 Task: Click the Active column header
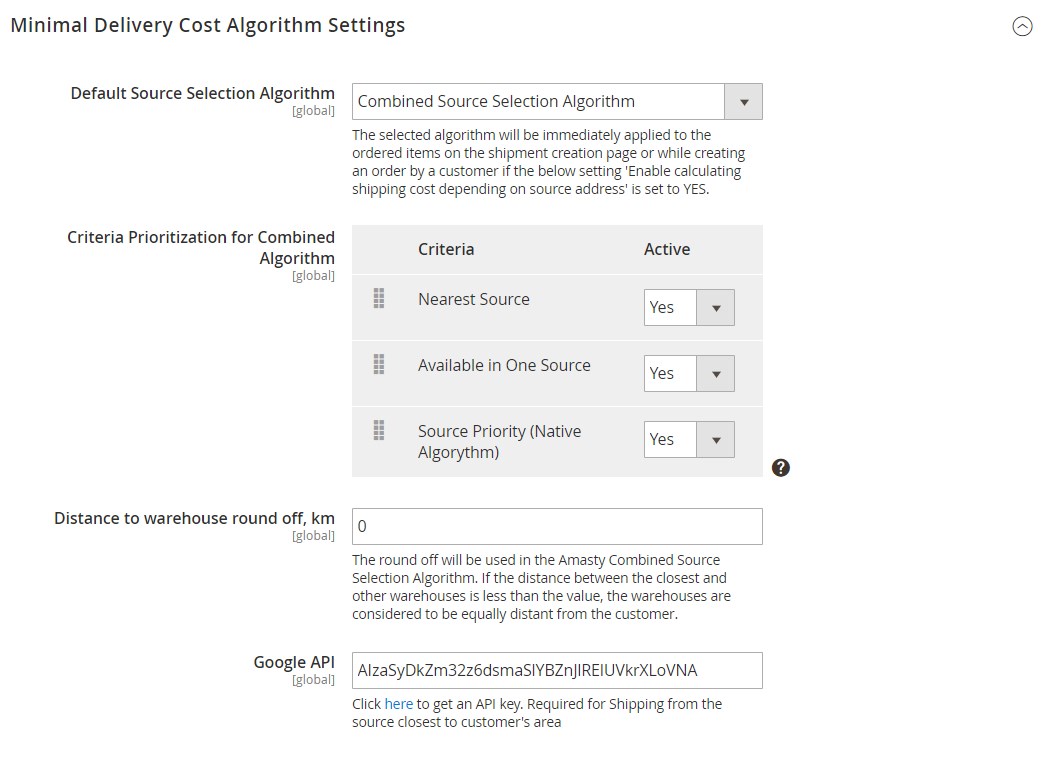point(667,249)
